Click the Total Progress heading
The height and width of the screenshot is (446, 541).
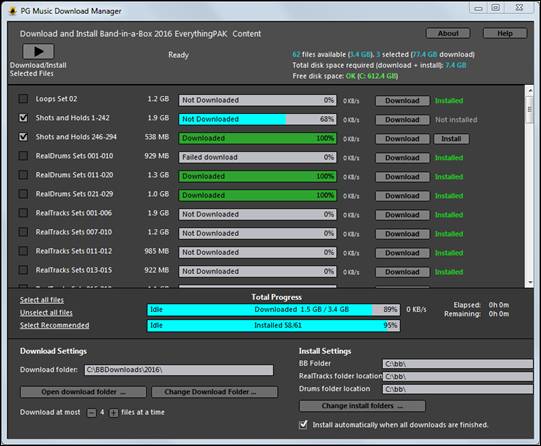click(276, 297)
